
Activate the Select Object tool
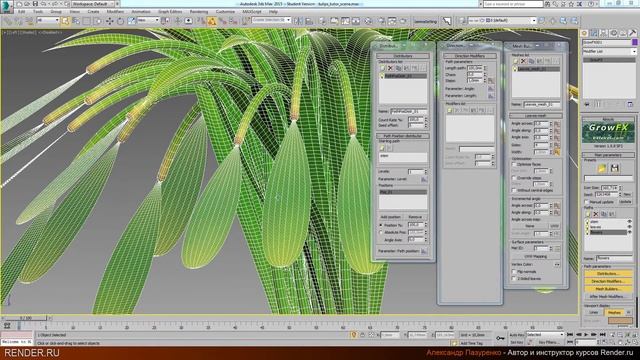click(66, 21)
